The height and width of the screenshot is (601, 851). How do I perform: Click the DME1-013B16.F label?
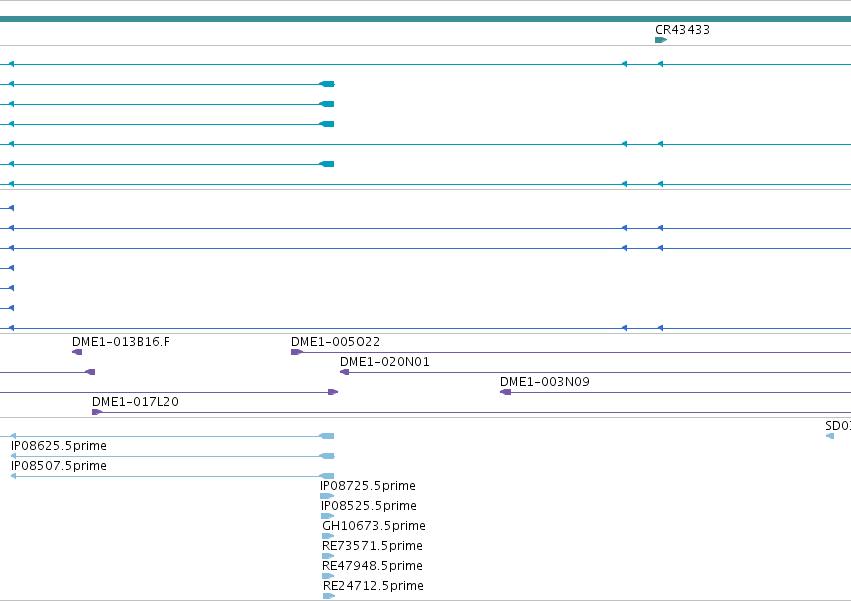click(x=120, y=342)
